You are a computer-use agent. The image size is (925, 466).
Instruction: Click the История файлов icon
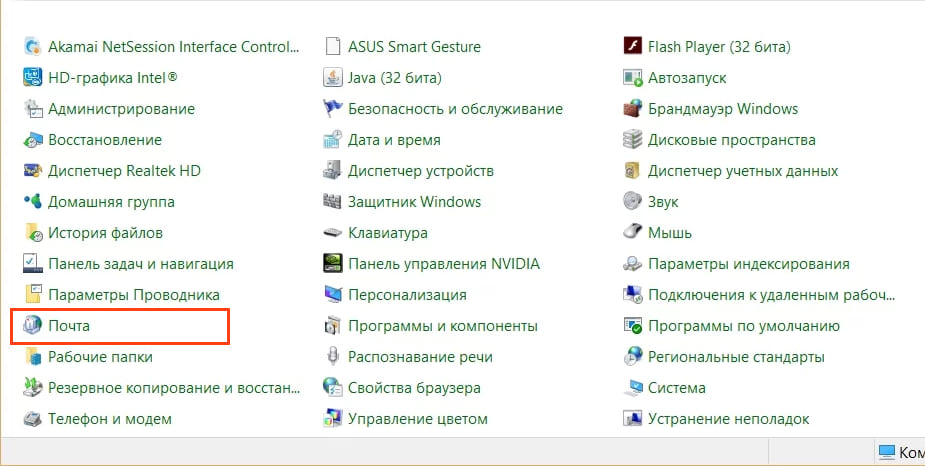(32, 232)
